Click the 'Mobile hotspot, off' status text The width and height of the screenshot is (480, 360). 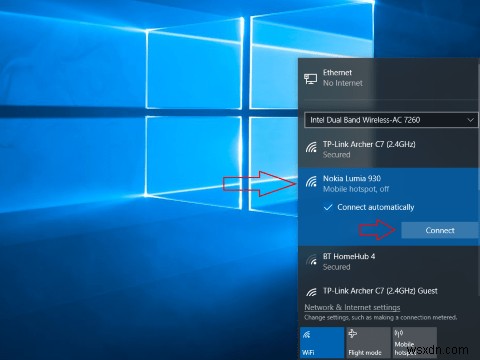(x=356, y=189)
